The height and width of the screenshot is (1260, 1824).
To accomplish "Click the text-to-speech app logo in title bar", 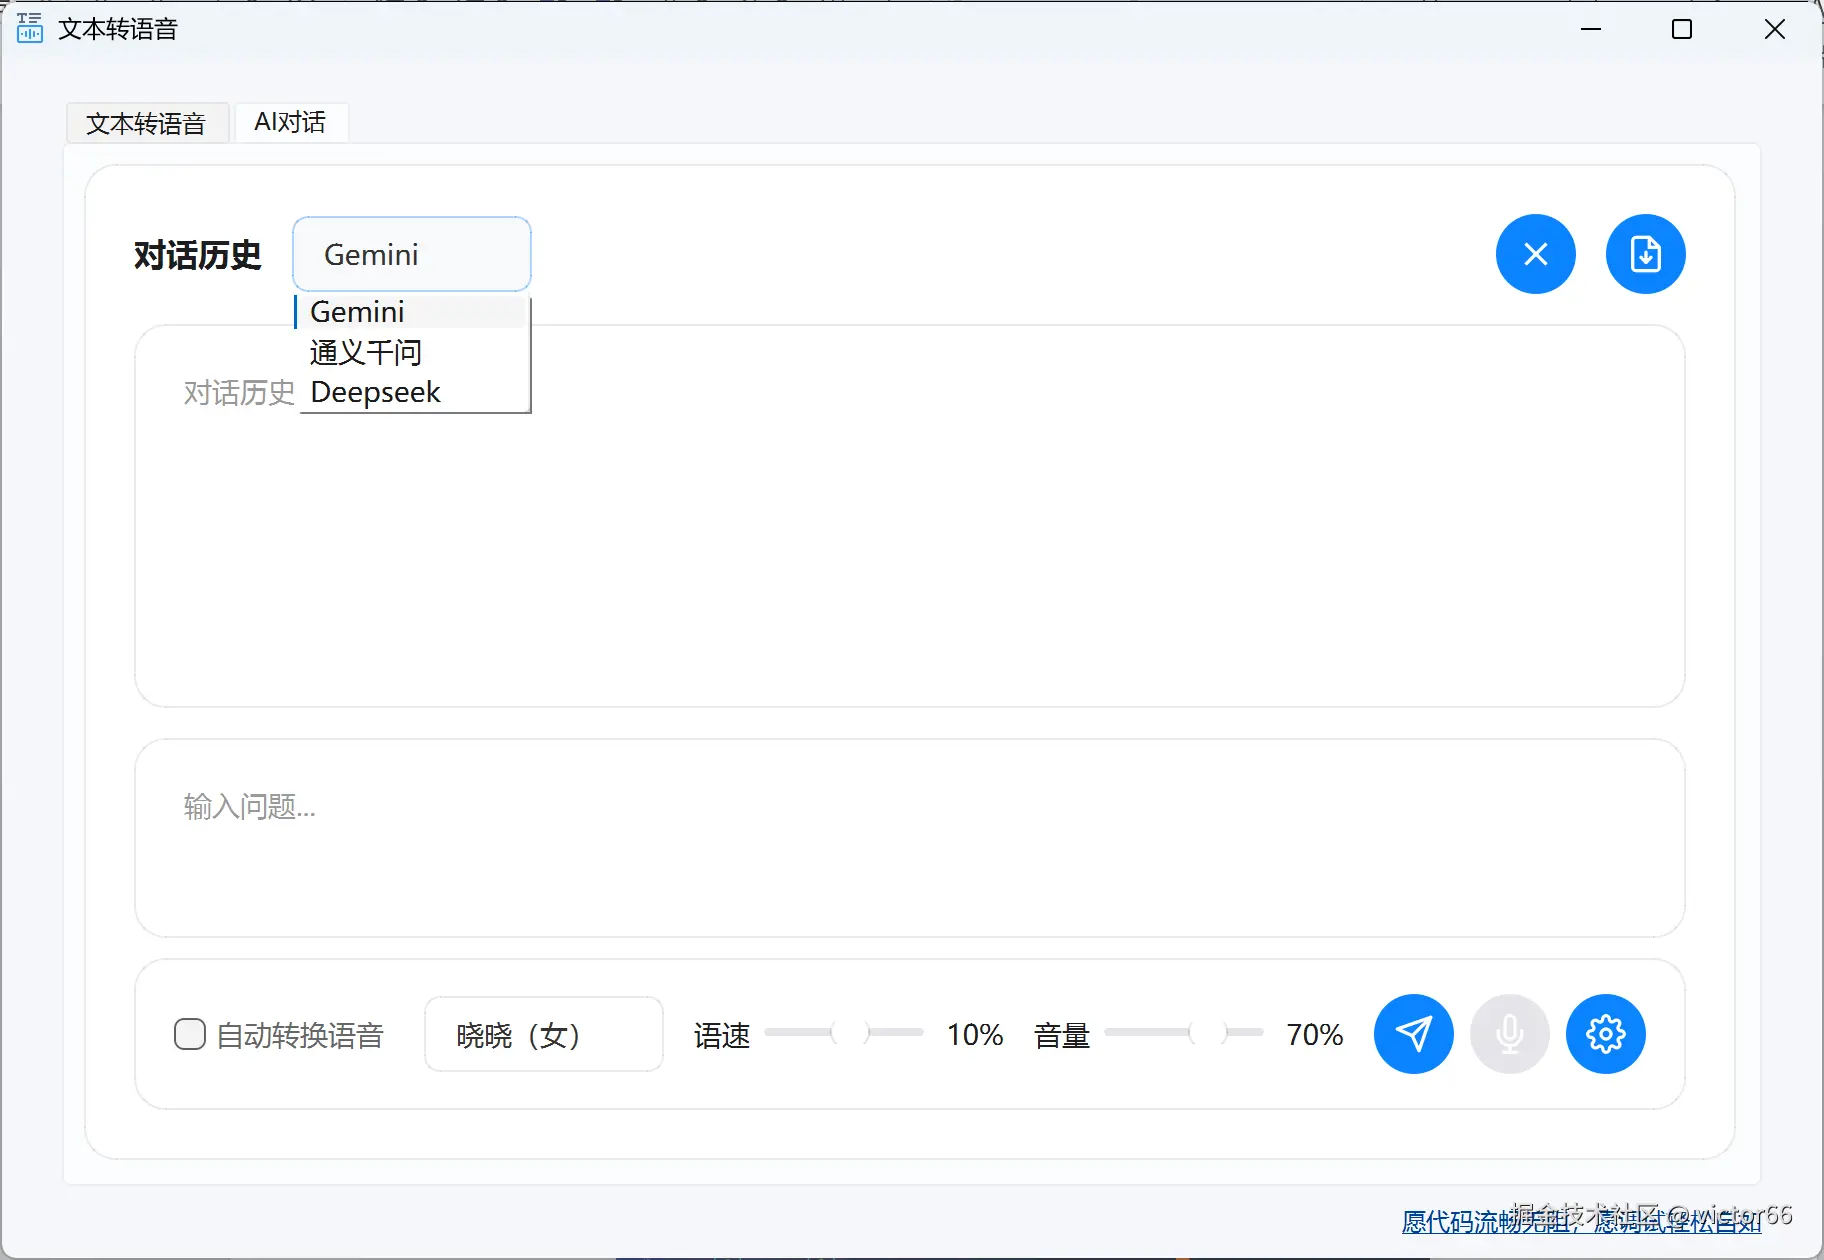I will (28, 29).
